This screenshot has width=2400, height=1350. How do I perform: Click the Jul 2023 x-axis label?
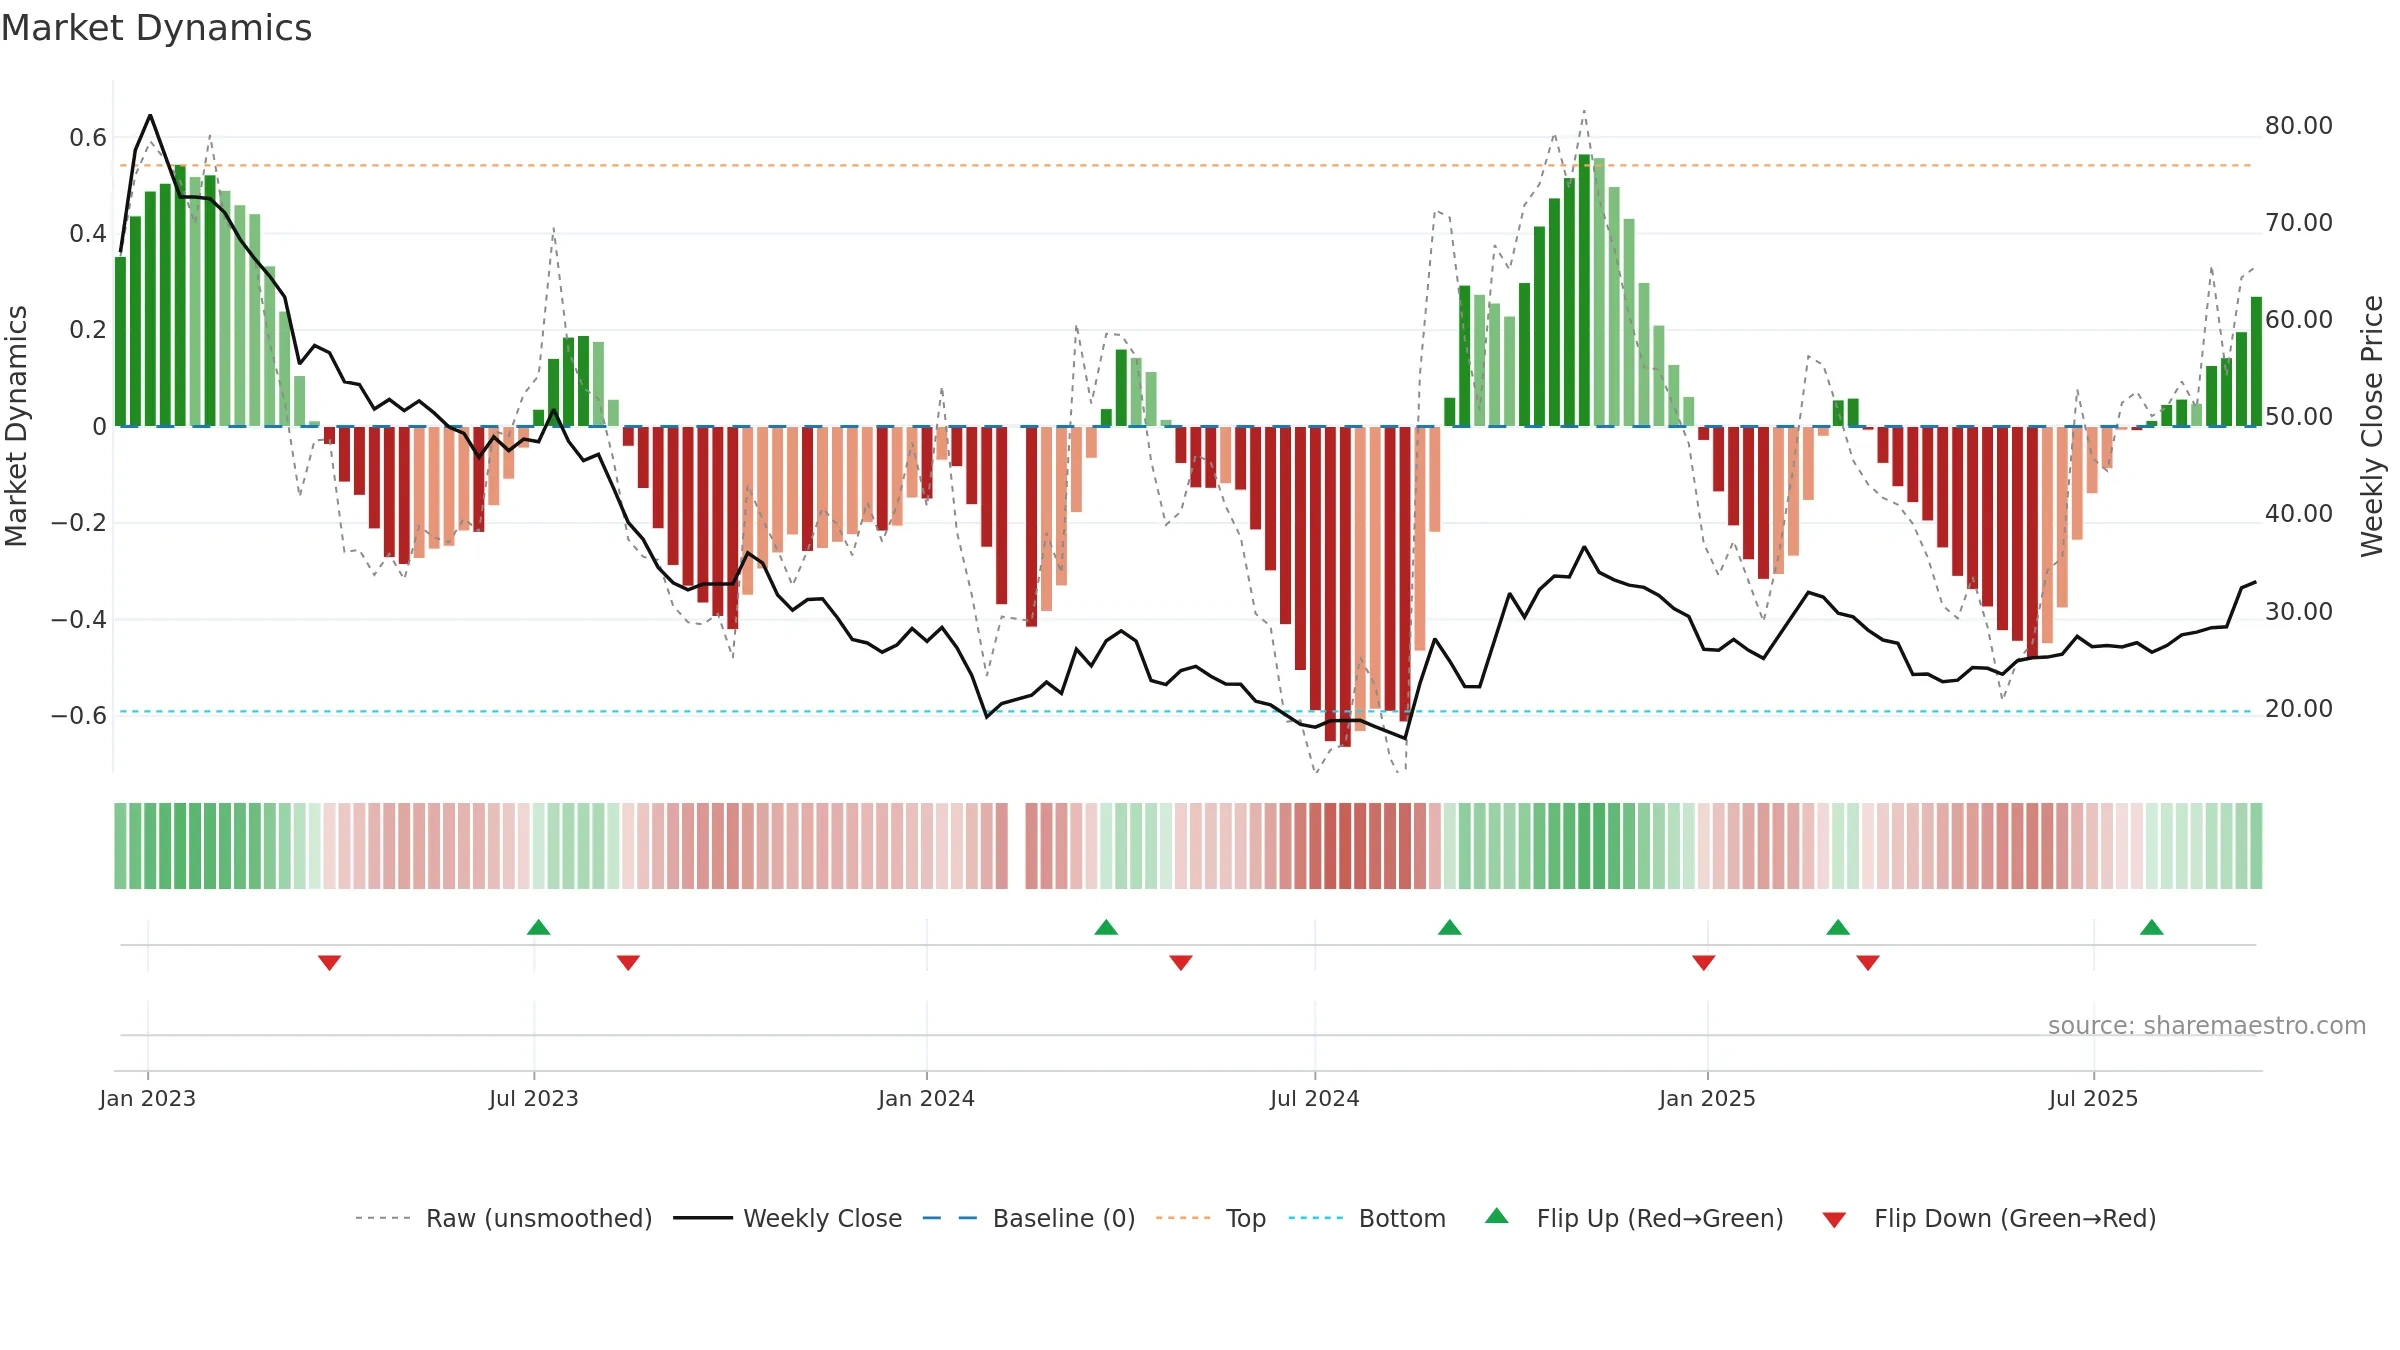(x=534, y=1098)
